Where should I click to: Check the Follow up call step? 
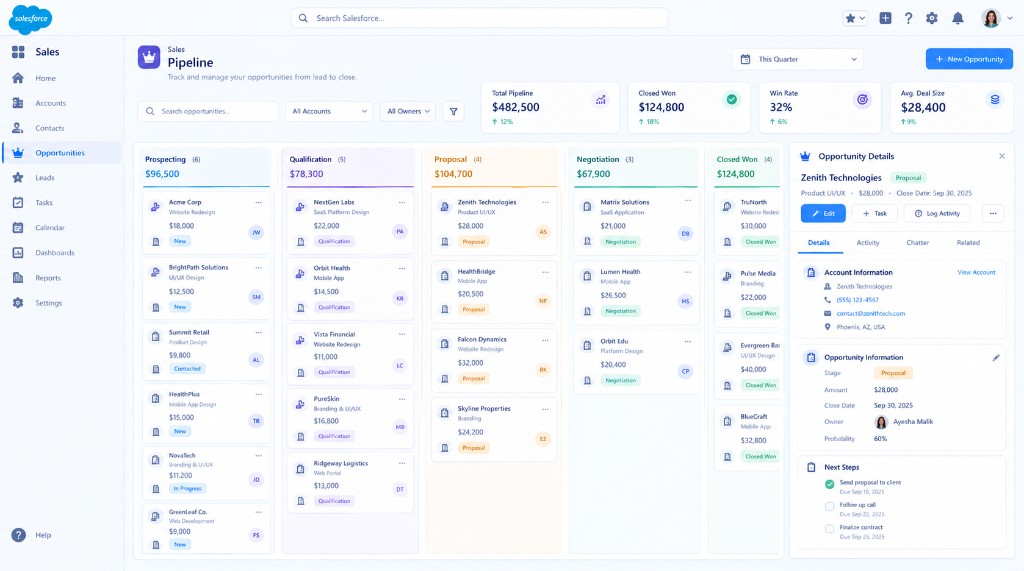(829, 506)
